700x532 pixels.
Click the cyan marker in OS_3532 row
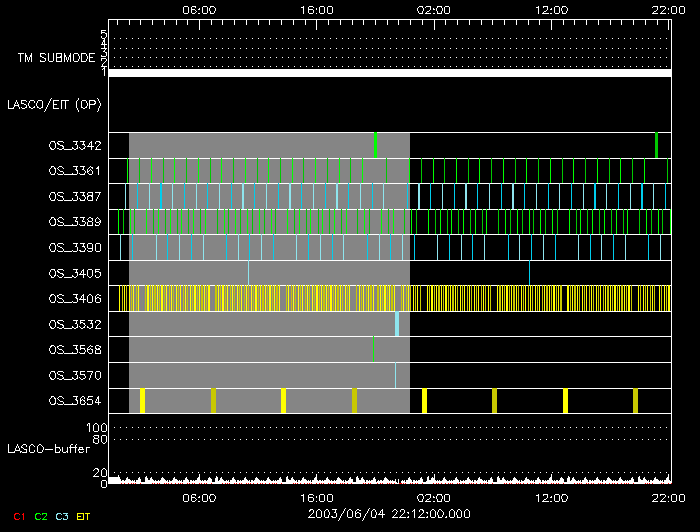pyautogui.click(x=397, y=324)
